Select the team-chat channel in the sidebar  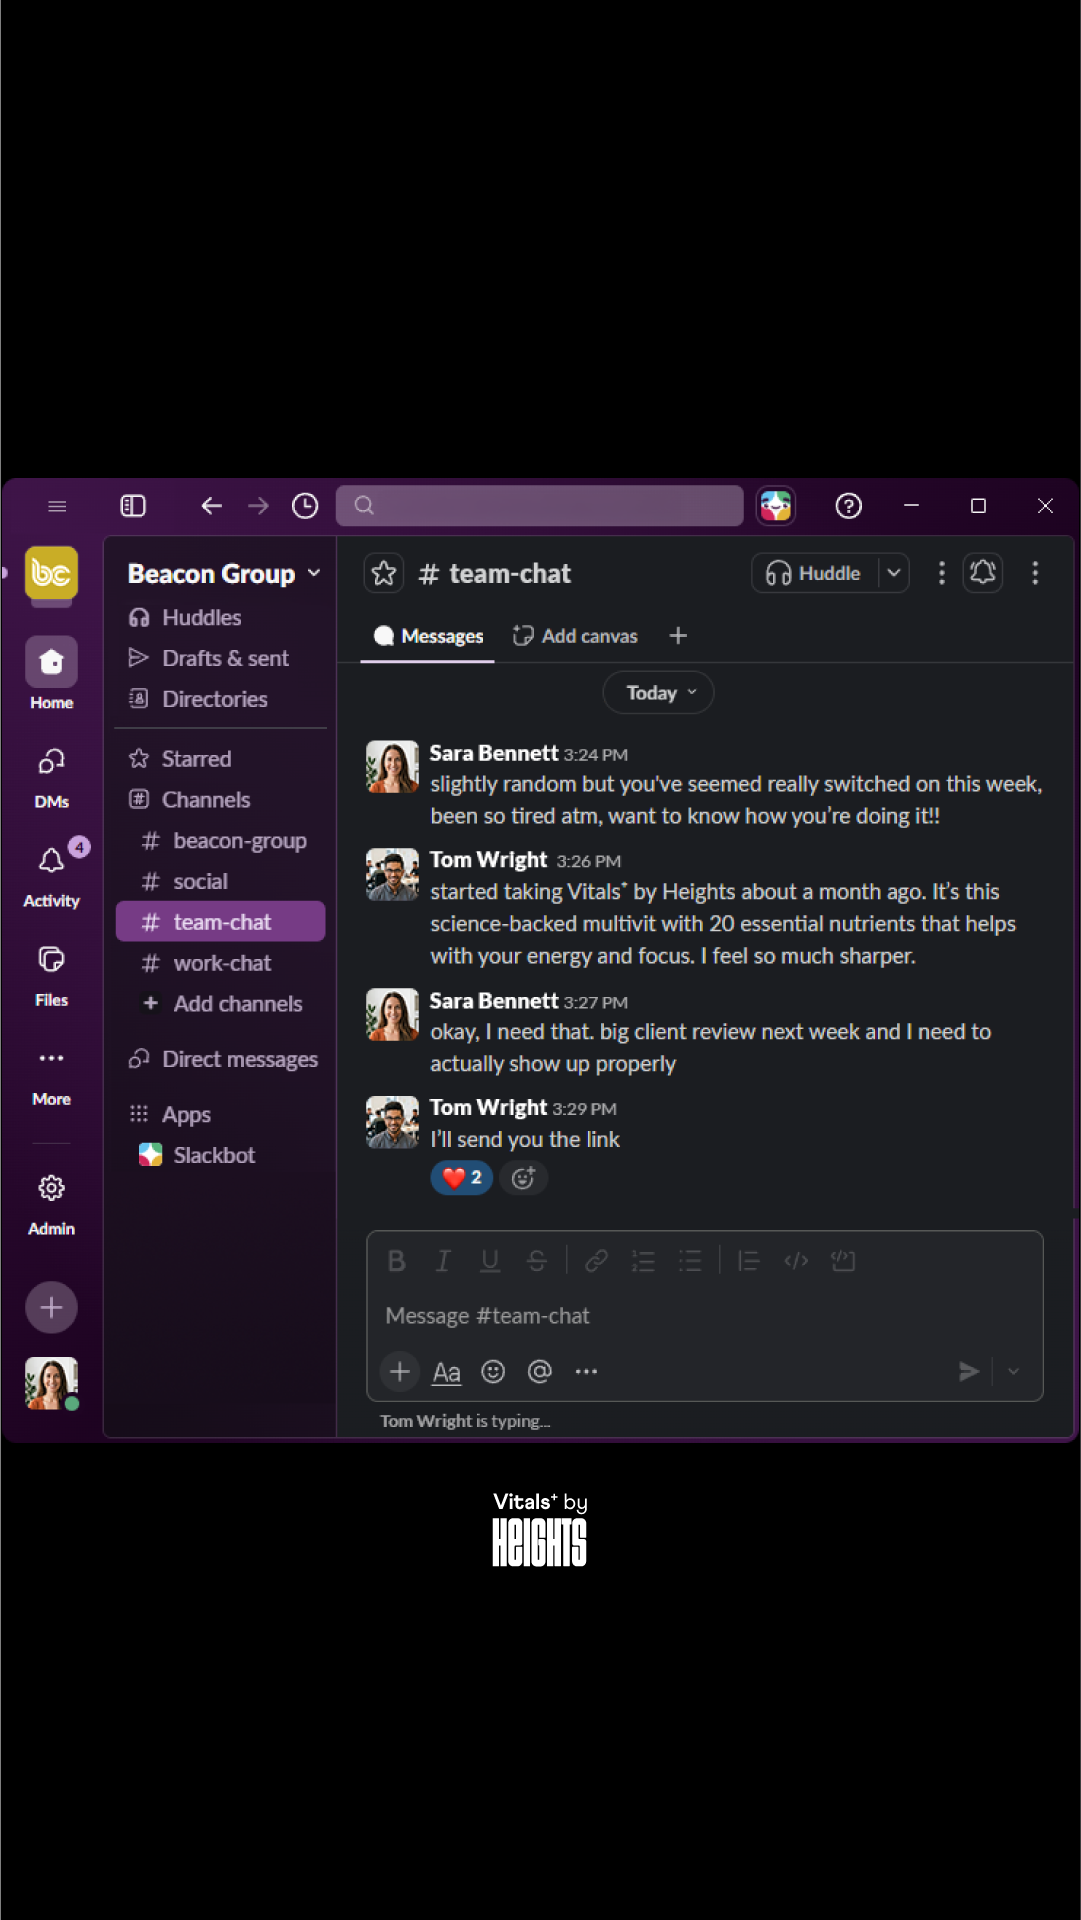221,922
